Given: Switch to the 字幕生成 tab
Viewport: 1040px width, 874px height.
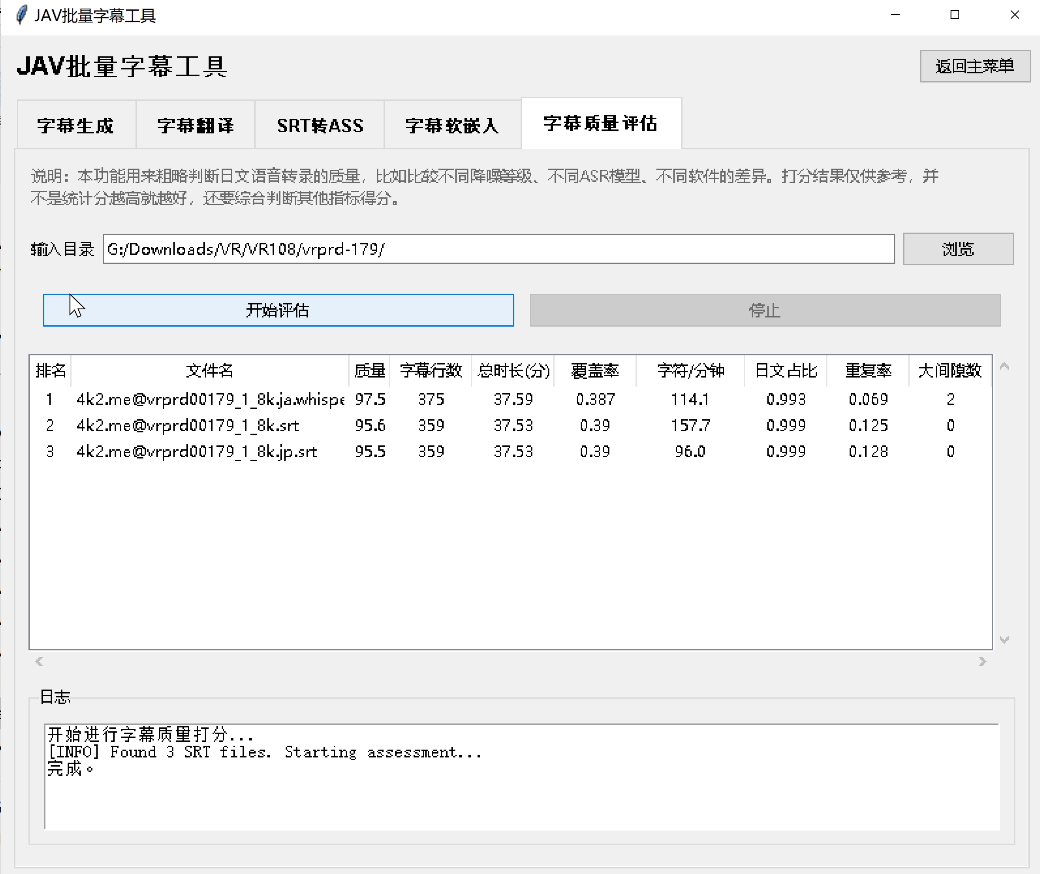Looking at the screenshot, I should coord(76,125).
